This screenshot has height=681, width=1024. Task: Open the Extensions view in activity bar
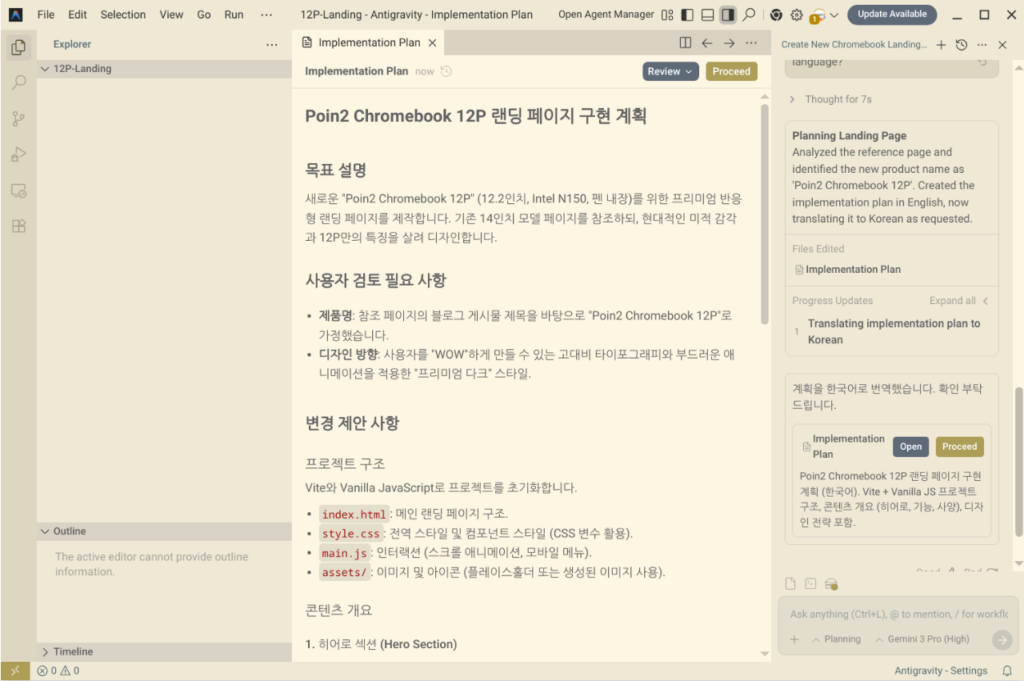18,226
